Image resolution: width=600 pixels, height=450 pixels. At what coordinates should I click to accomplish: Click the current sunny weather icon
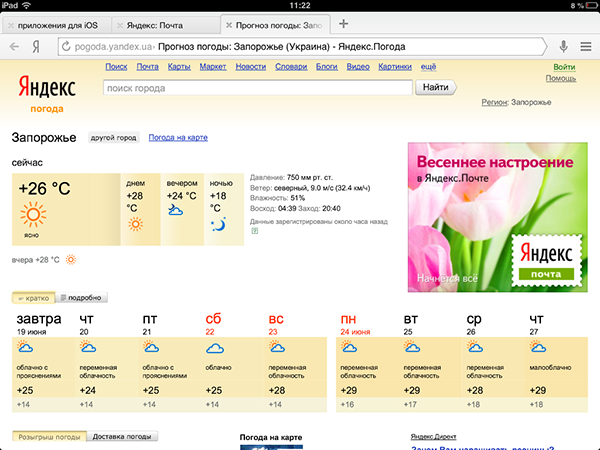[33, 215]
